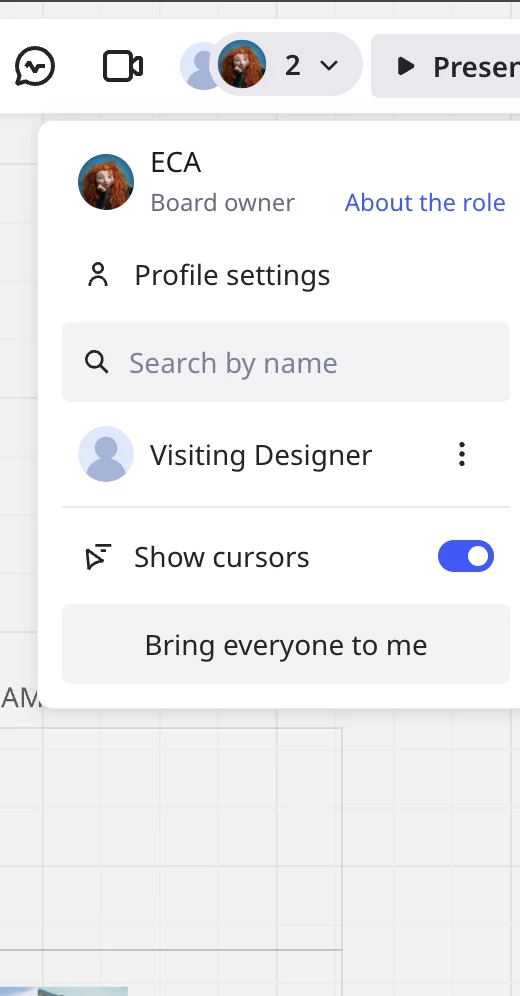This screenshot has height=996, width=520.
Task: Click the Visiting Designer avatar
Action: pyautogui.click(x=106, y=454)
